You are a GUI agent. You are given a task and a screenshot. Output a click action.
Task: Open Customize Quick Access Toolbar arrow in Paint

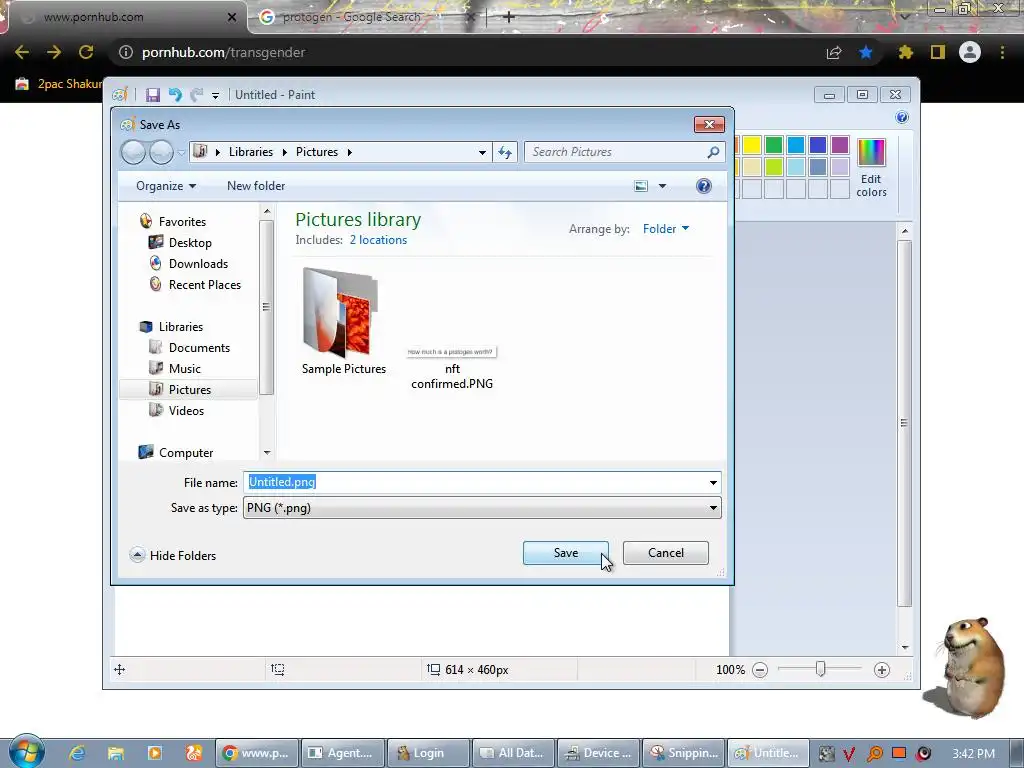[215, 96]
